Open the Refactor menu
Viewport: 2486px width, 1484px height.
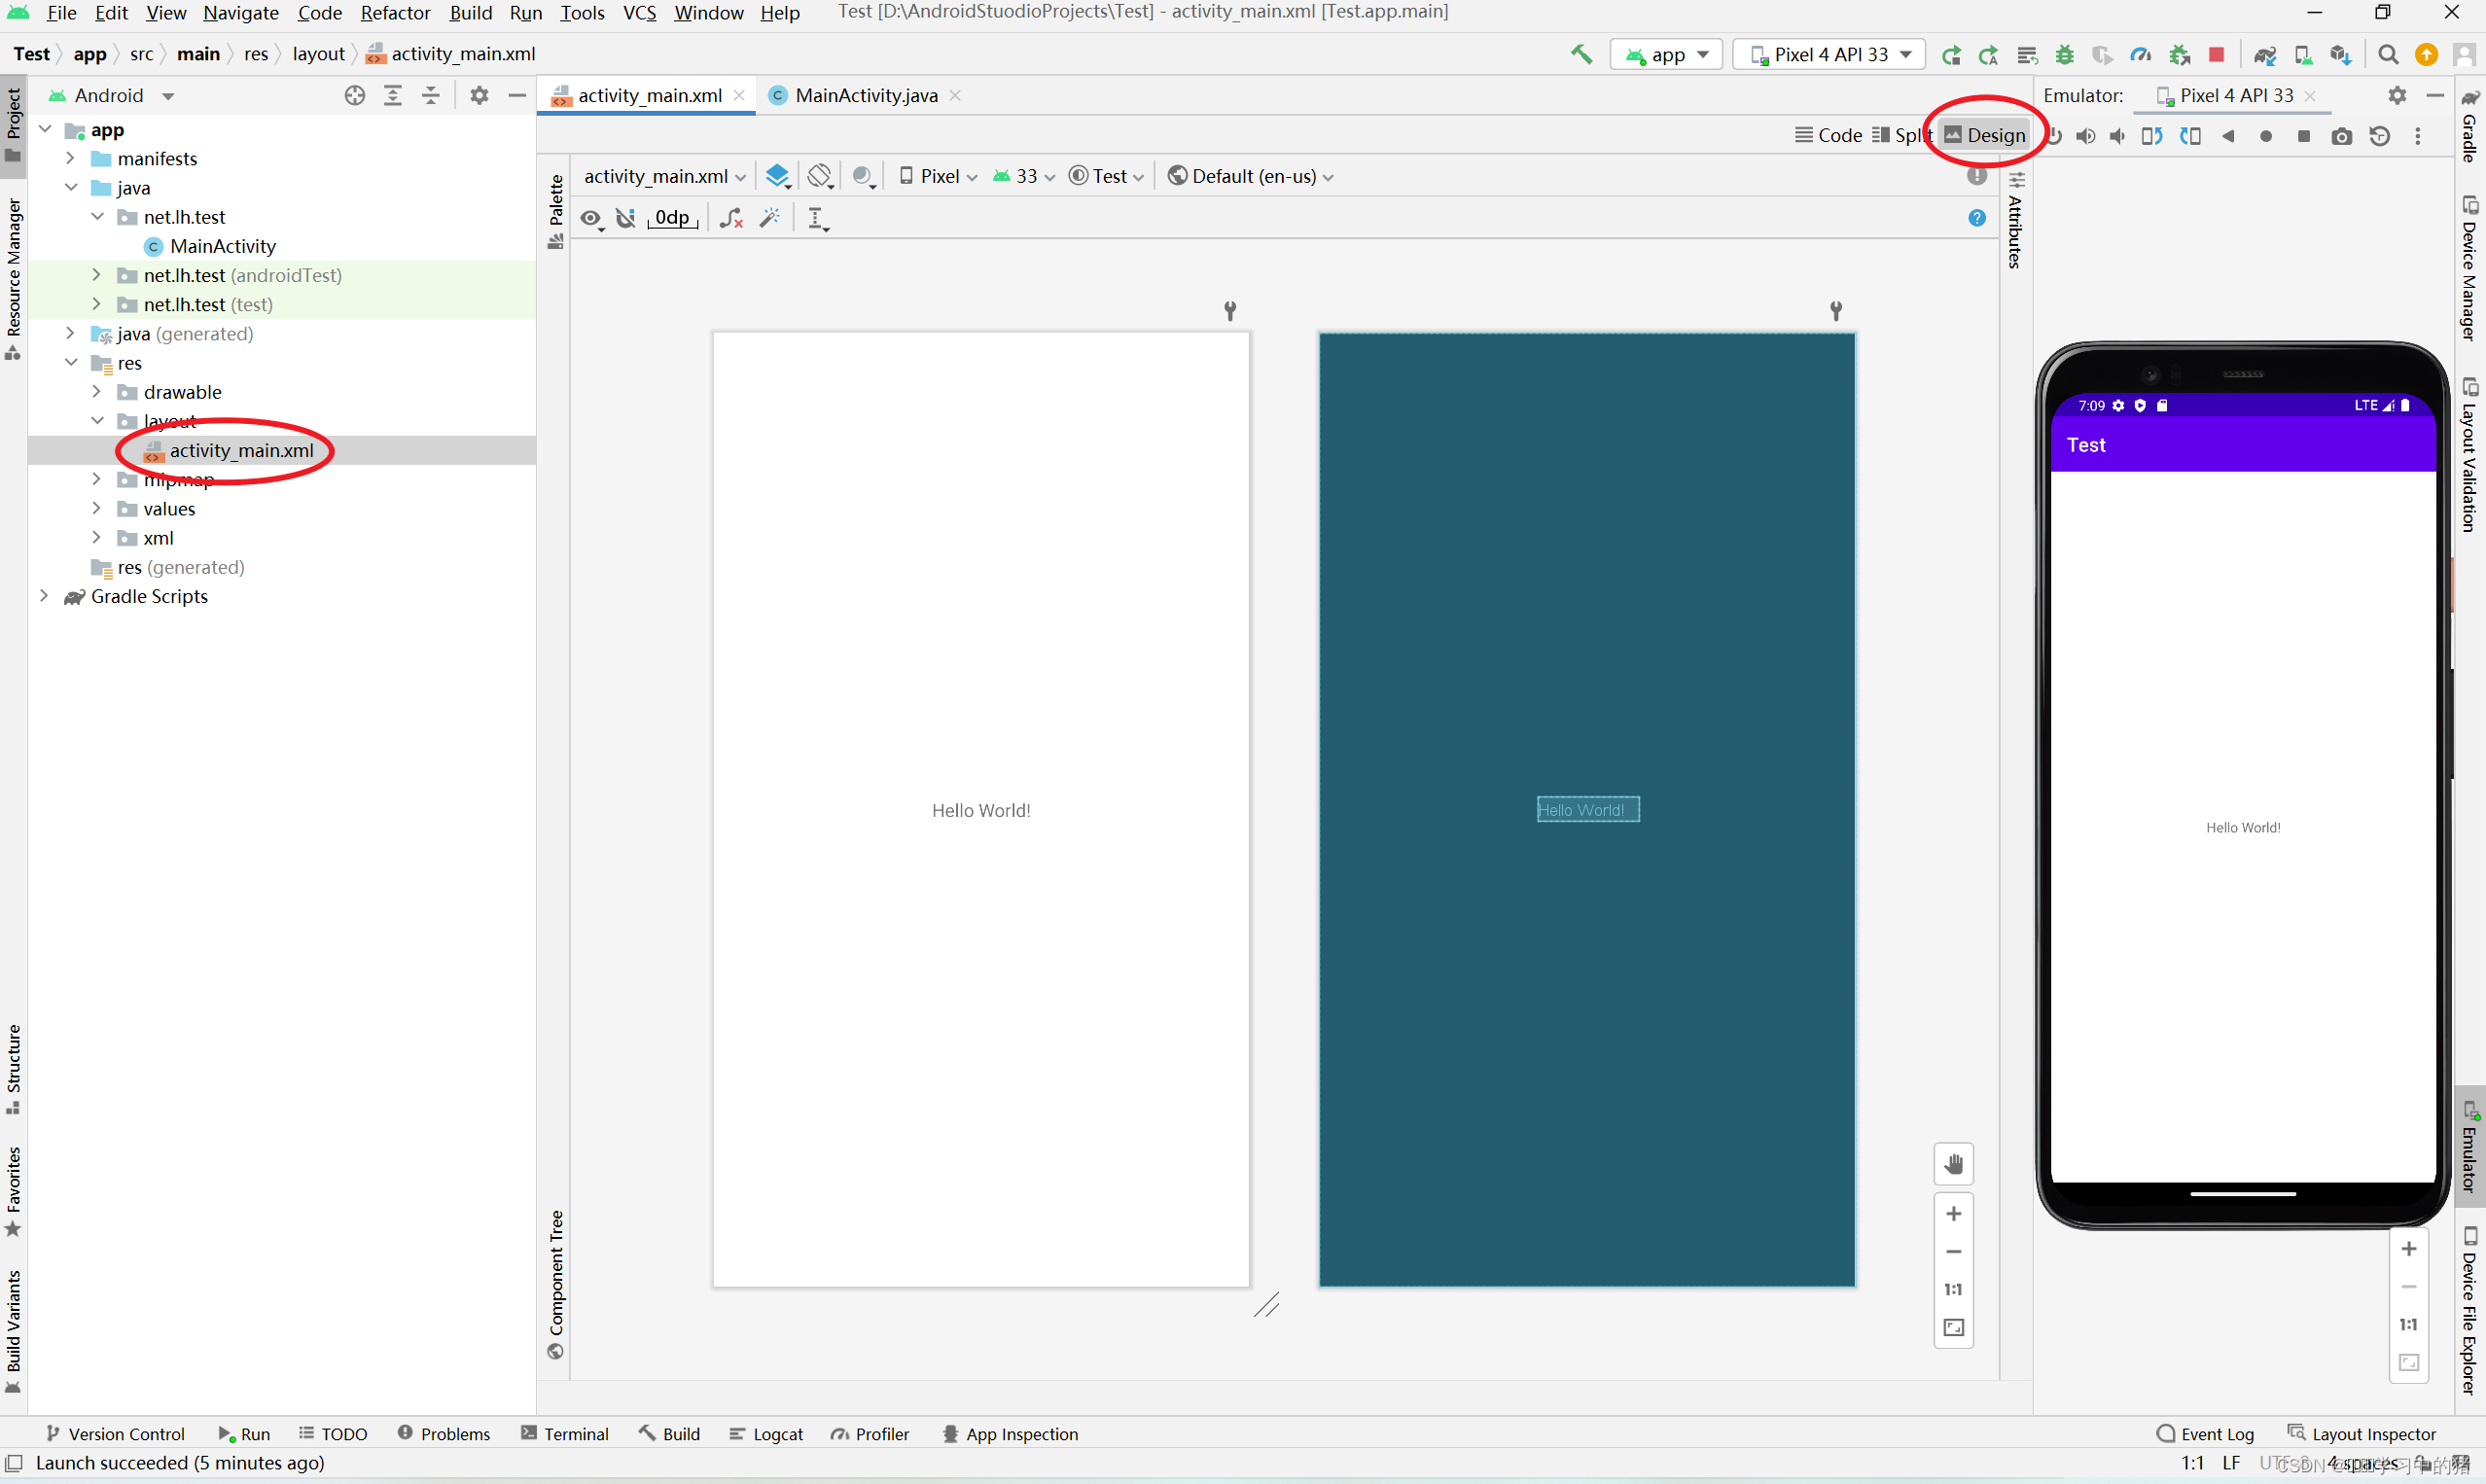395,13
